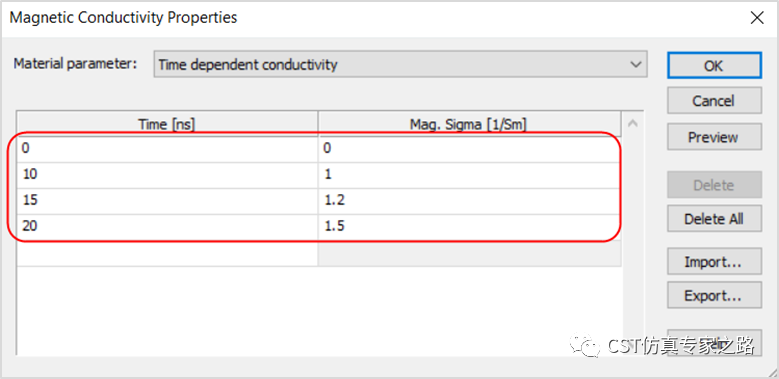Click the Mag. Sigma cell showing 1
The width and height of the screenshot is (779, 379).
tap(469, 175)
